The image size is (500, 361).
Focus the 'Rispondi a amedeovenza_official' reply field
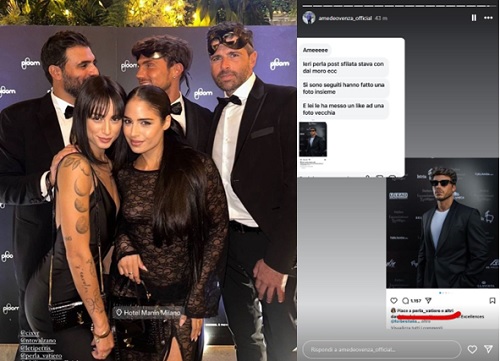[x=382, y=349]
